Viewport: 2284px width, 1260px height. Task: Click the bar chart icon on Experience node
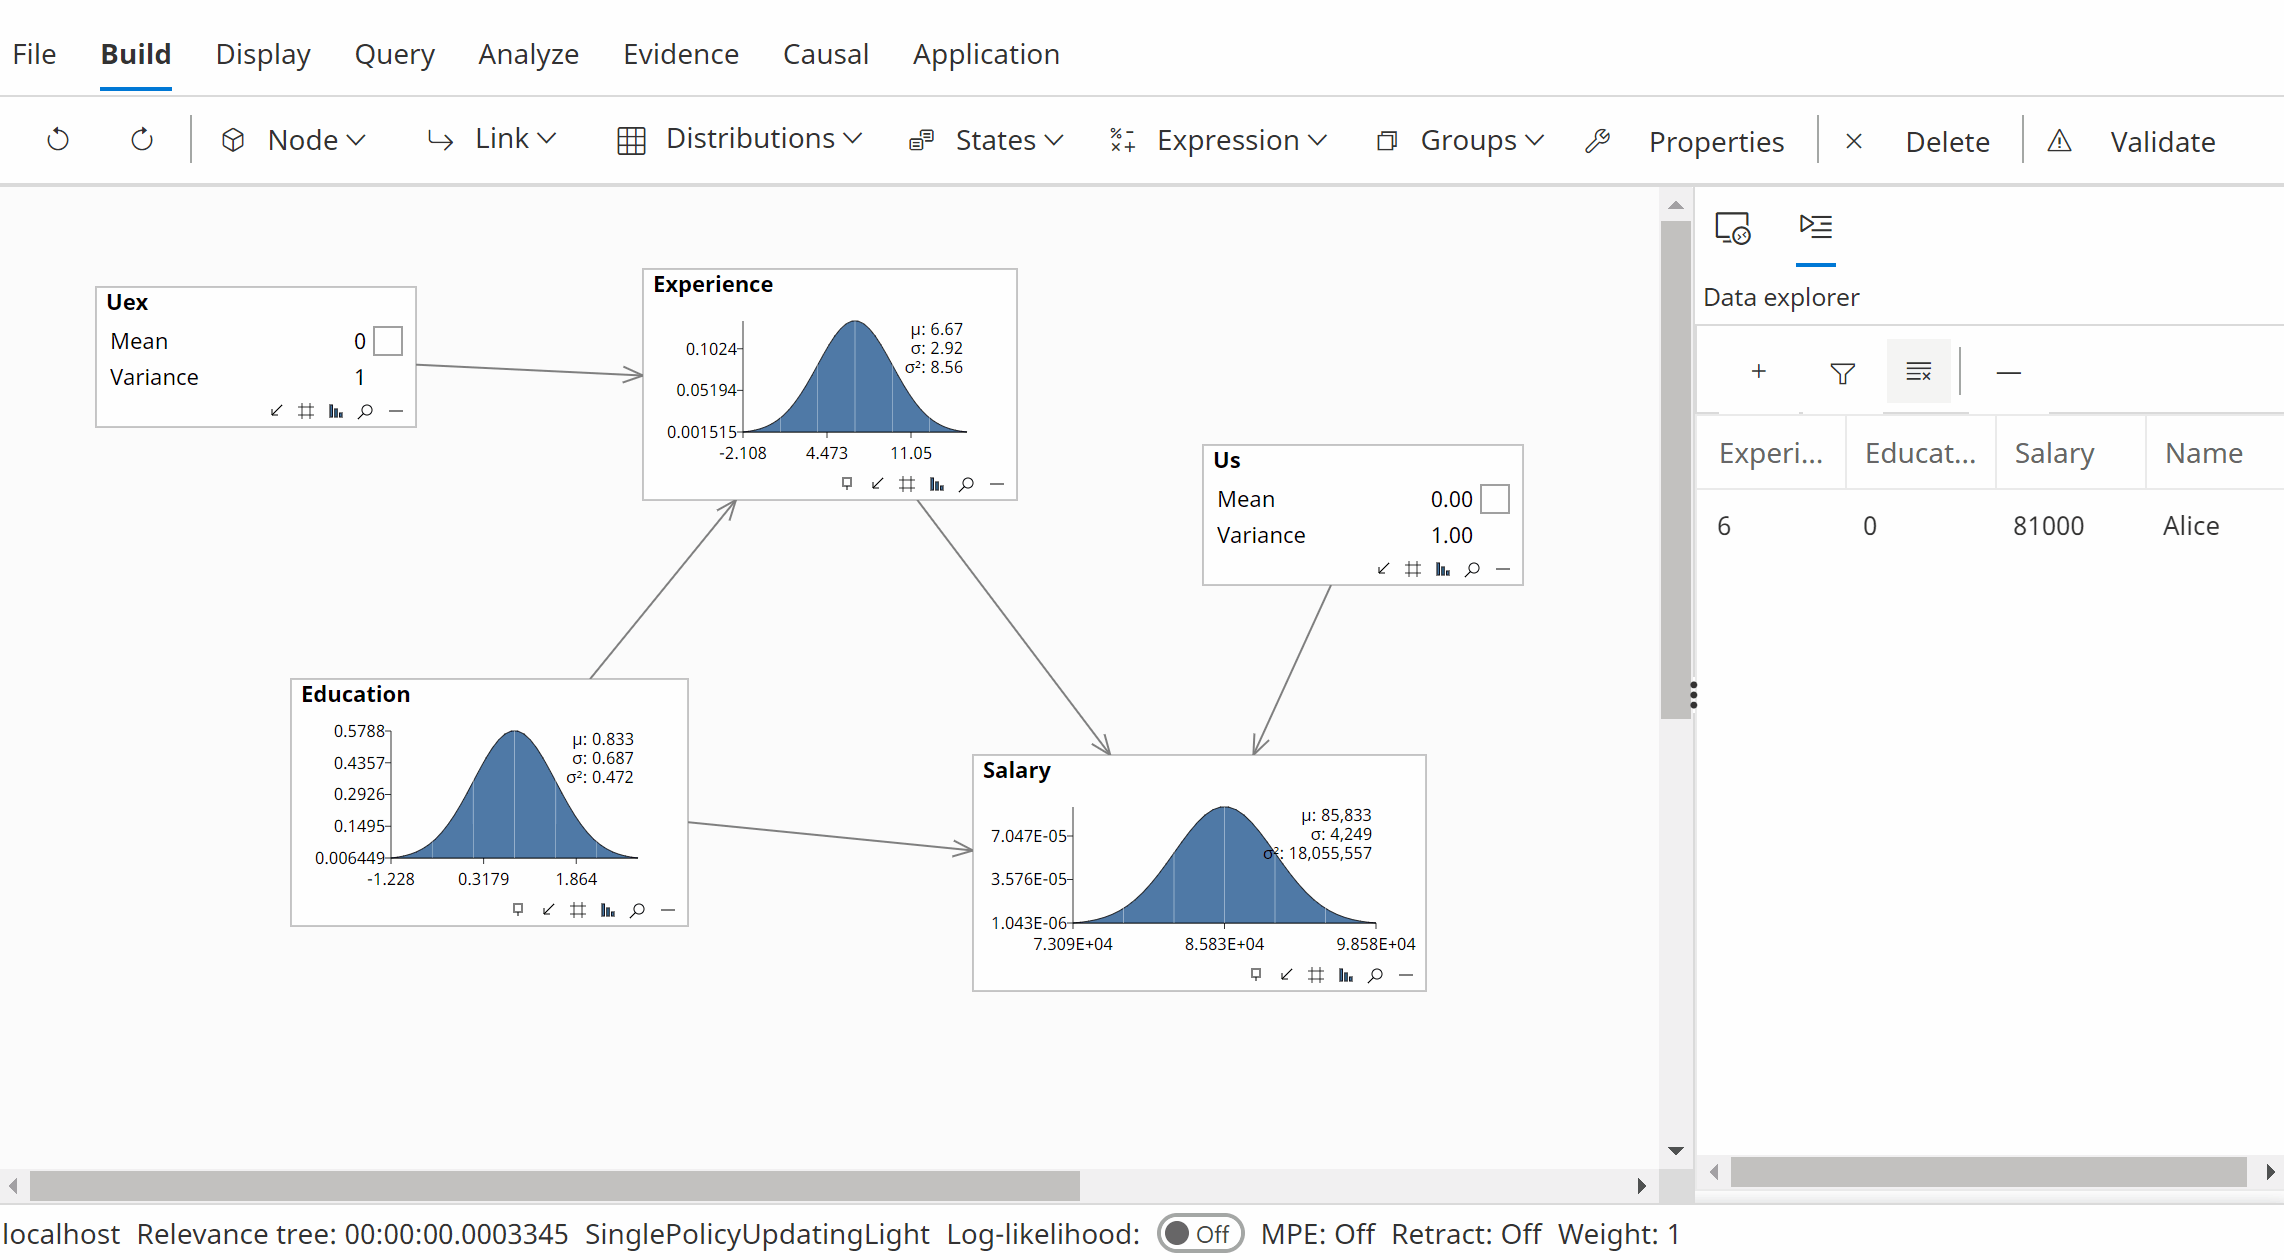[937, 484]
